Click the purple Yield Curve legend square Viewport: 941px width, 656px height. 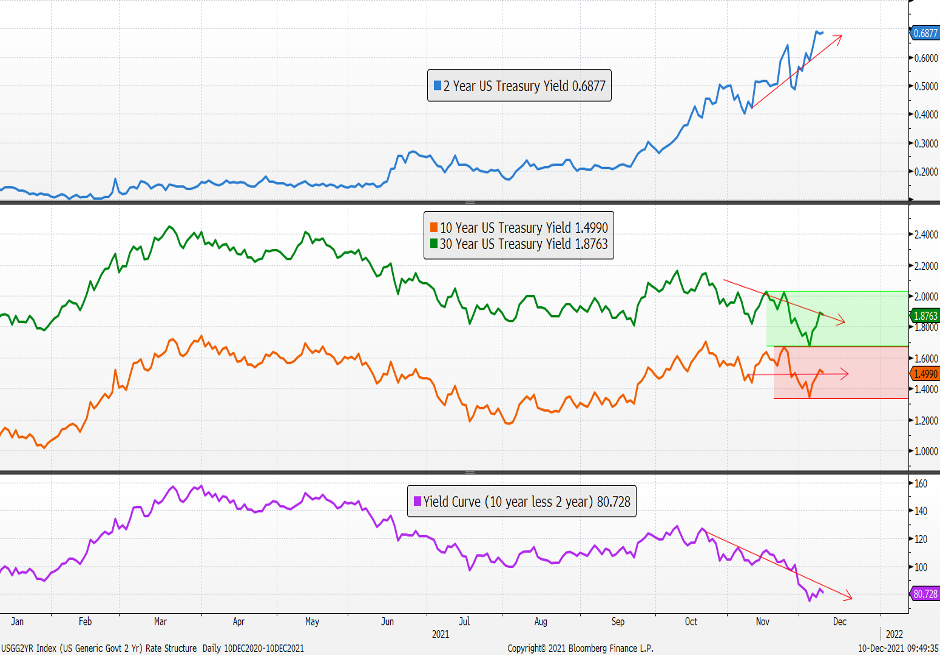point(416,501)
